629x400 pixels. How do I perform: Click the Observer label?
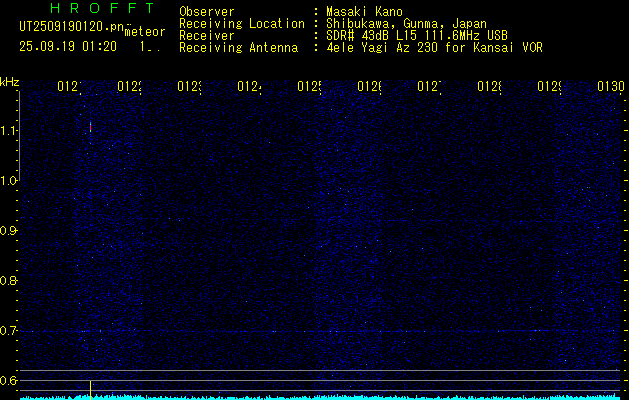(x=207, y=12)
